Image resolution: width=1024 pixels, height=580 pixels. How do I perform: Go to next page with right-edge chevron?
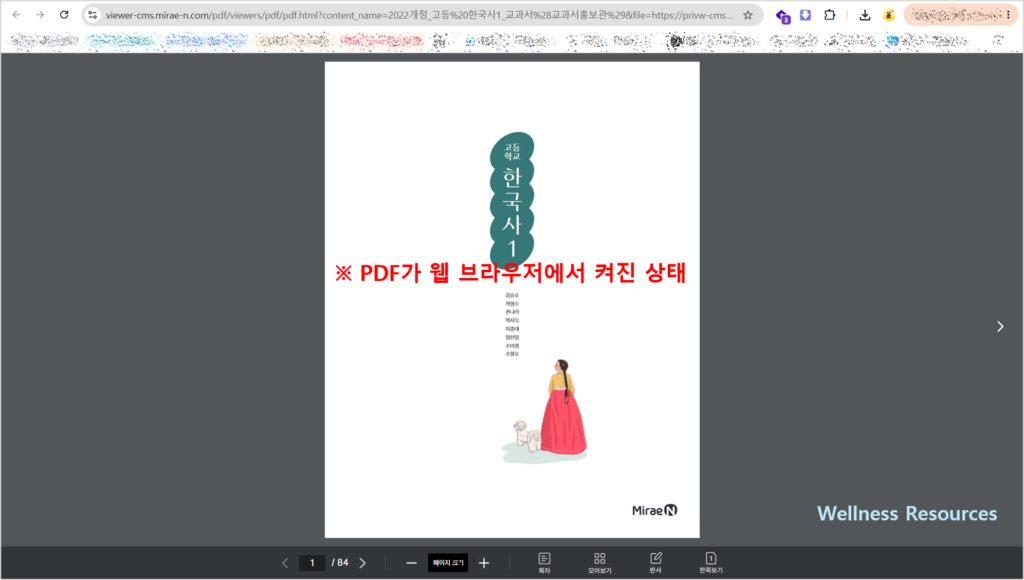[x=1000, y=327]
